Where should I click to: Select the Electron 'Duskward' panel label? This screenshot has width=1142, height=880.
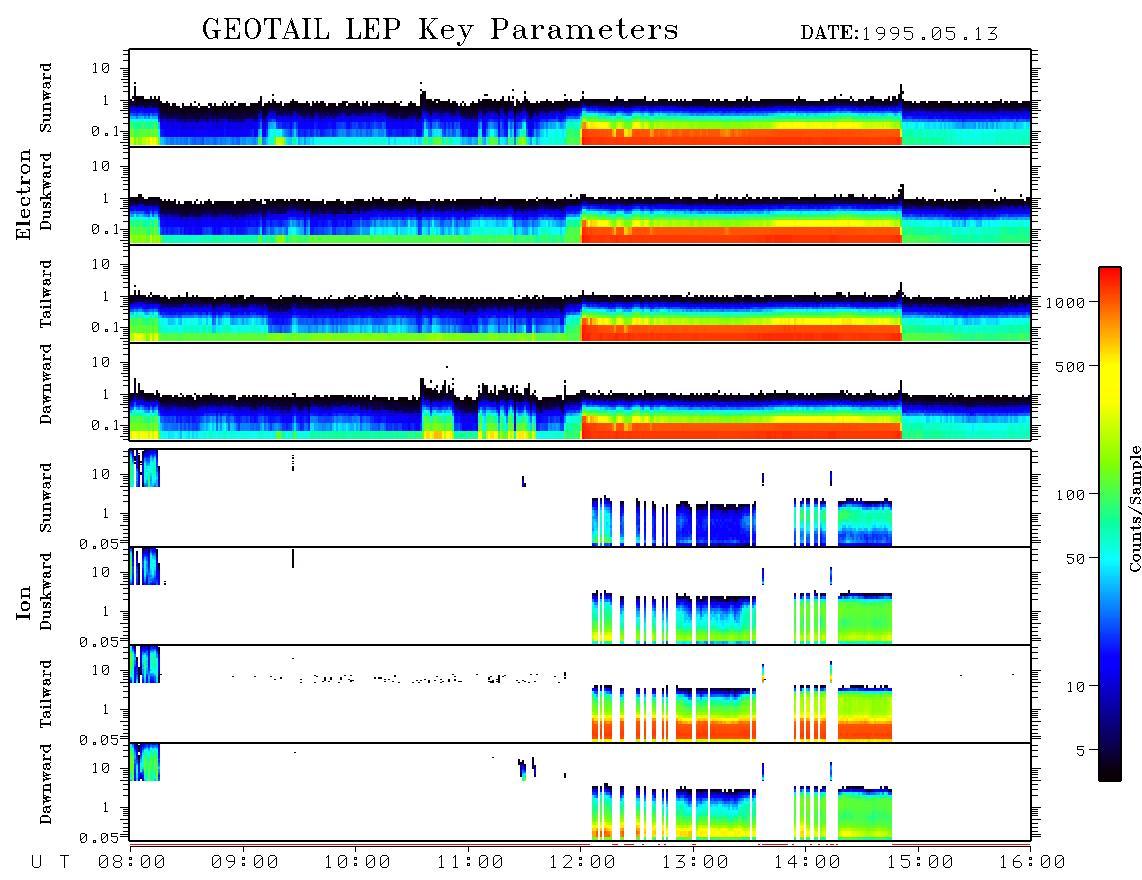(45, 191)
